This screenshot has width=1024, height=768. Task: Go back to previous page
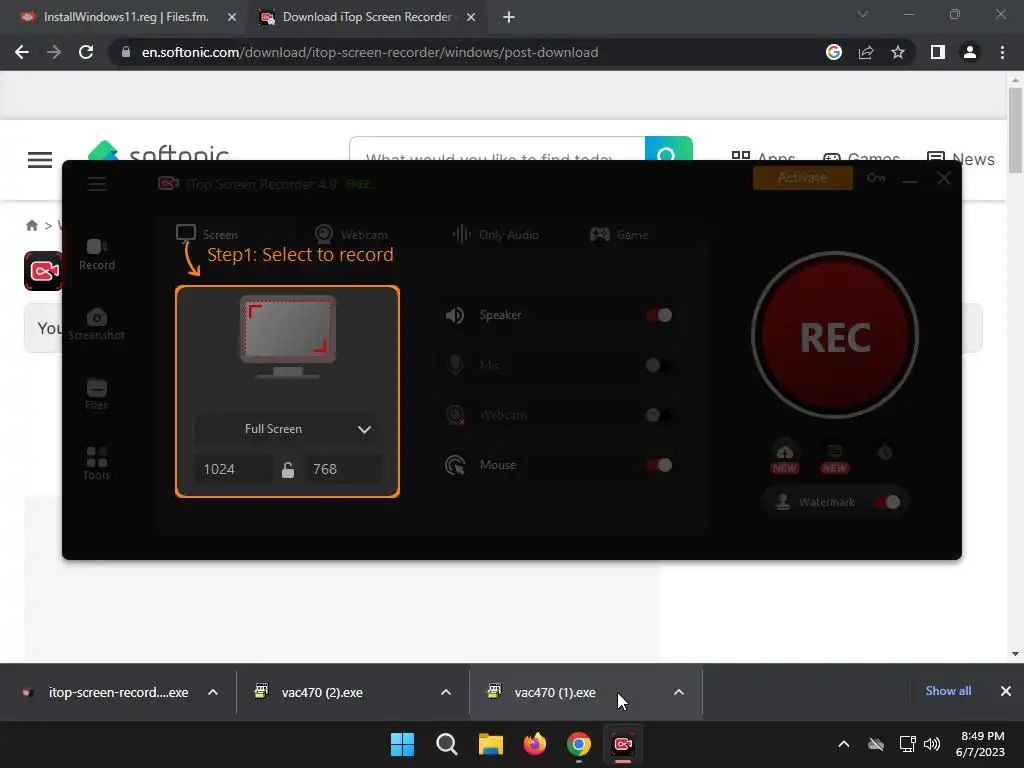click(22, 52)
